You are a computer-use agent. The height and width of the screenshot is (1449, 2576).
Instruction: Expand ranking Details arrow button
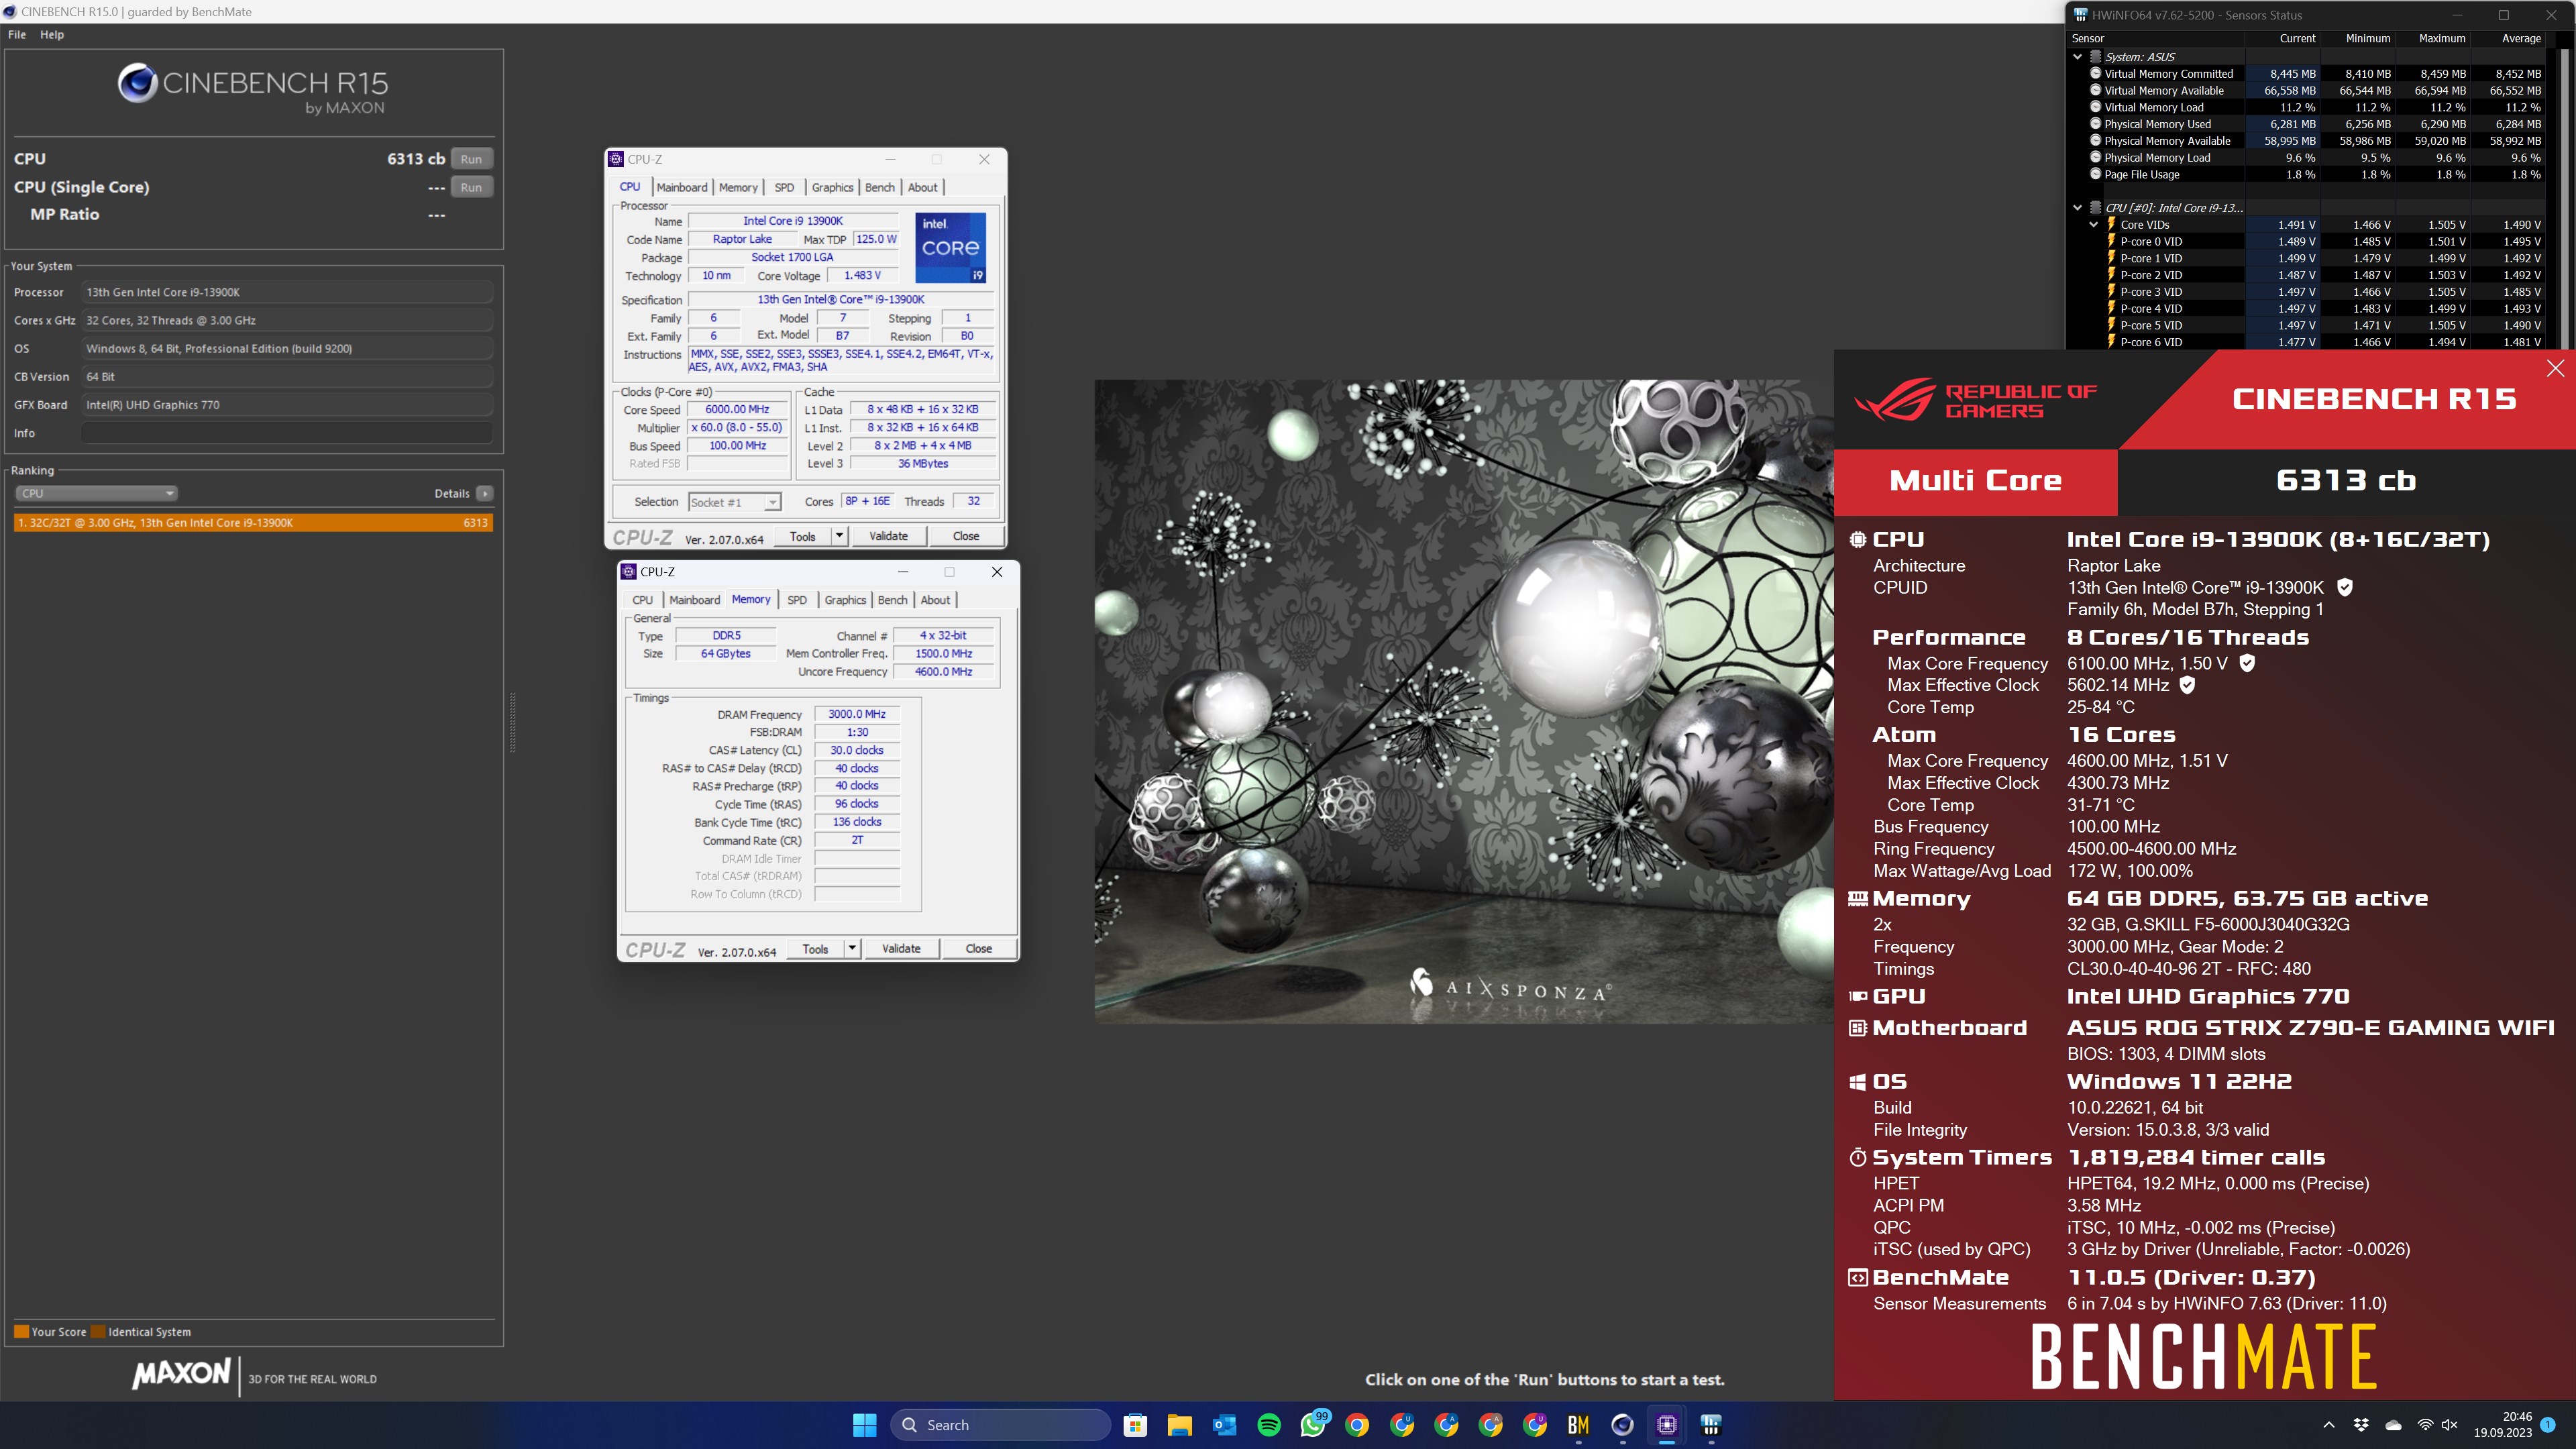[x=485, y=493]
